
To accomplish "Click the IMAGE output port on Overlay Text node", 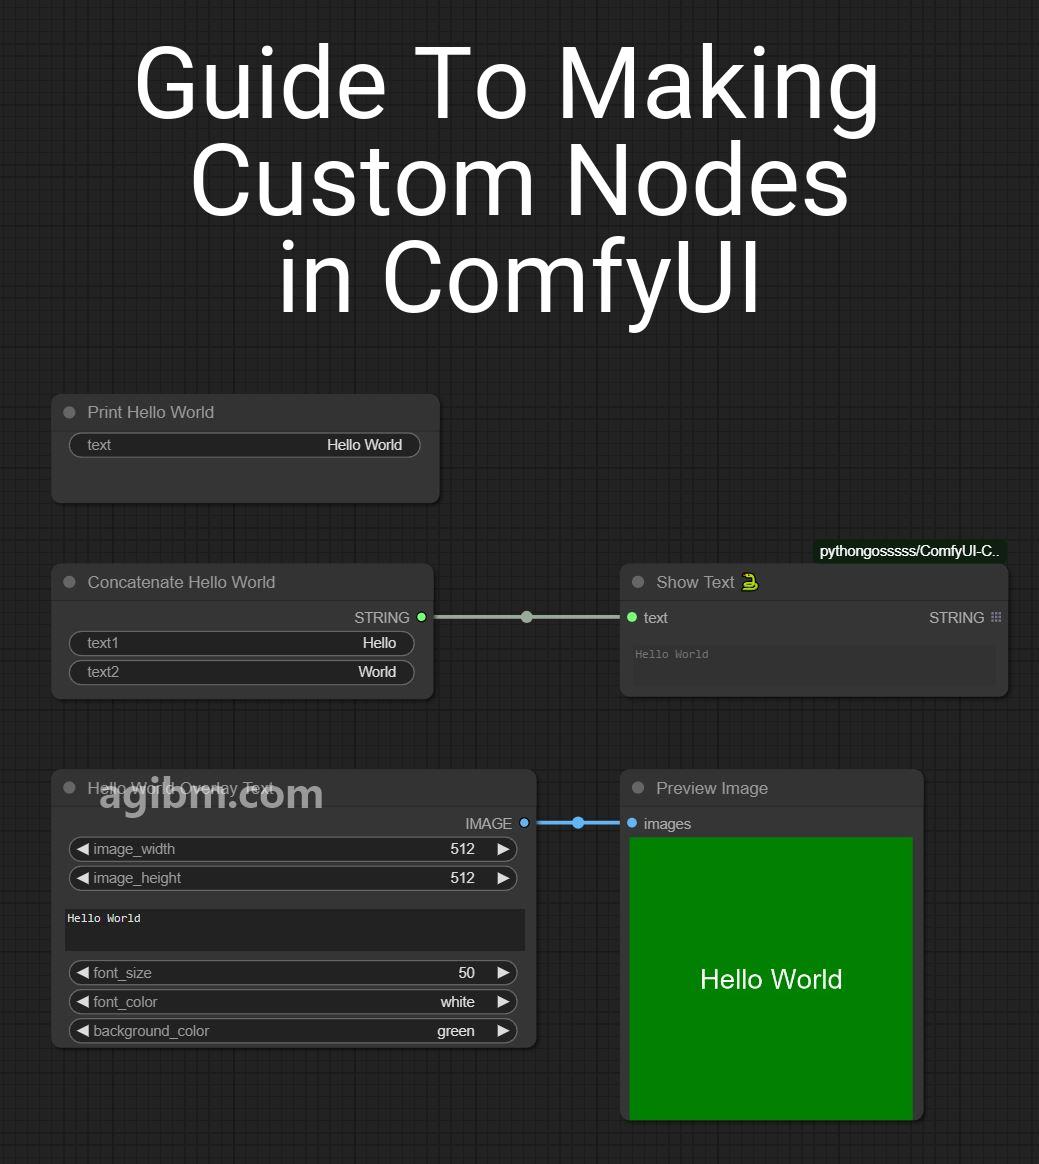I will coord(525,823).
